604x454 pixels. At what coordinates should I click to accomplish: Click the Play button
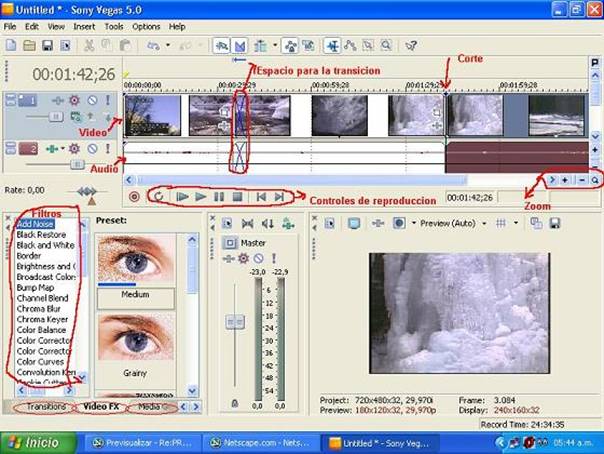[x=200, y=197]
